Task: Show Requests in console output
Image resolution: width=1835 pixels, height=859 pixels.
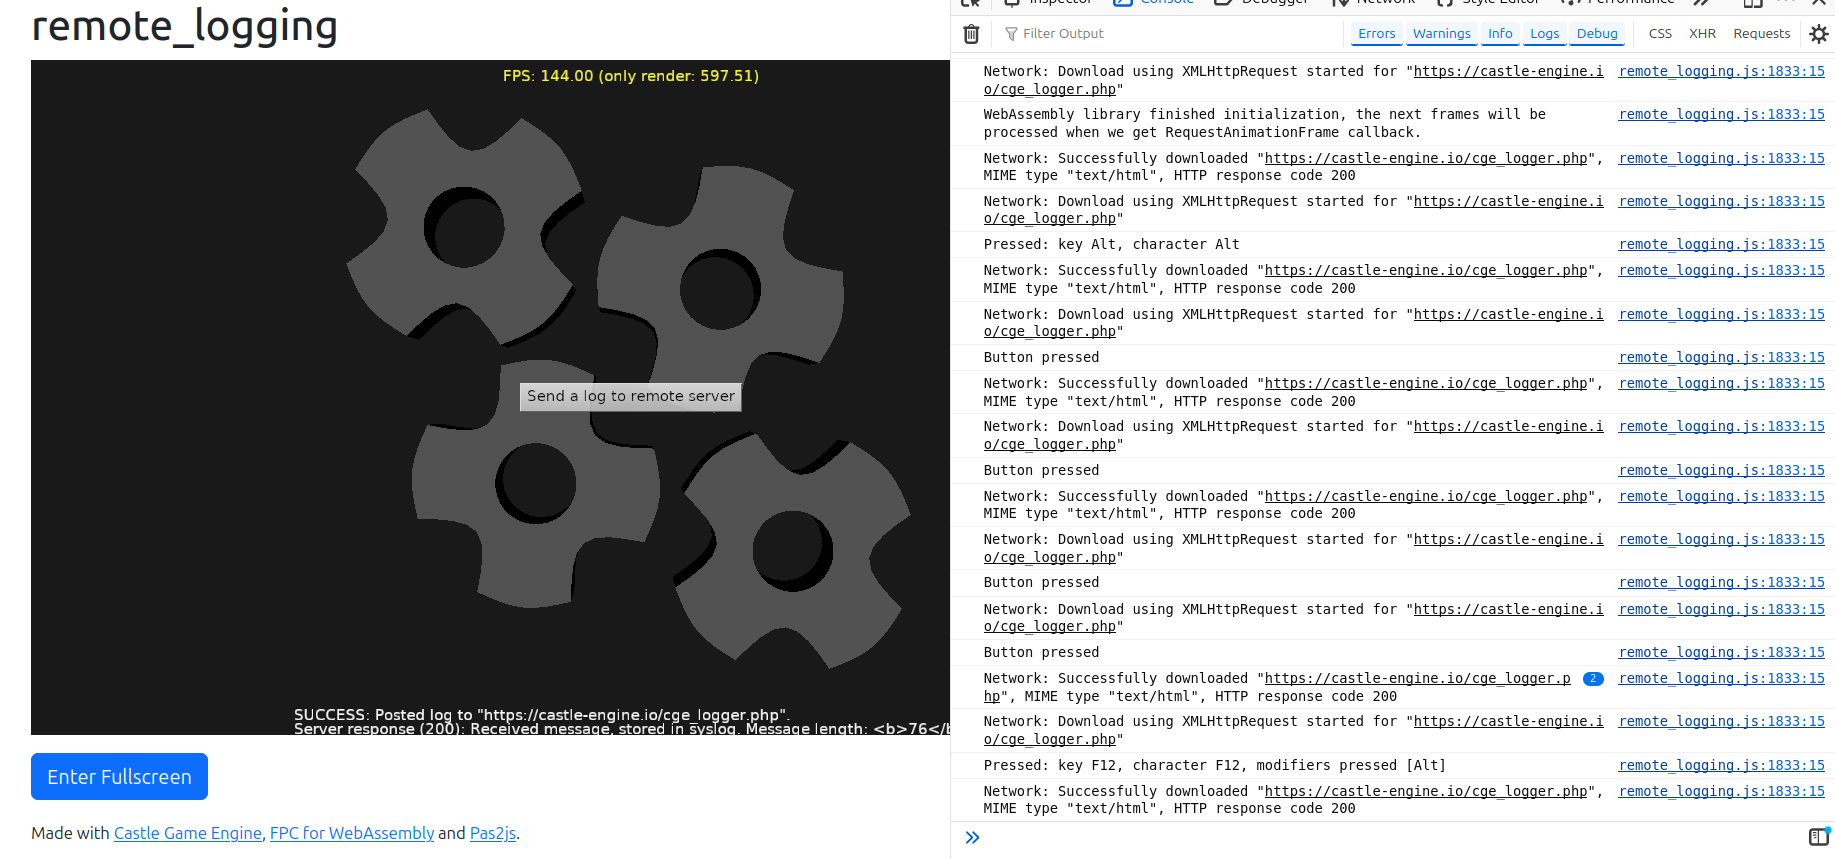Action: [1761, 34]
